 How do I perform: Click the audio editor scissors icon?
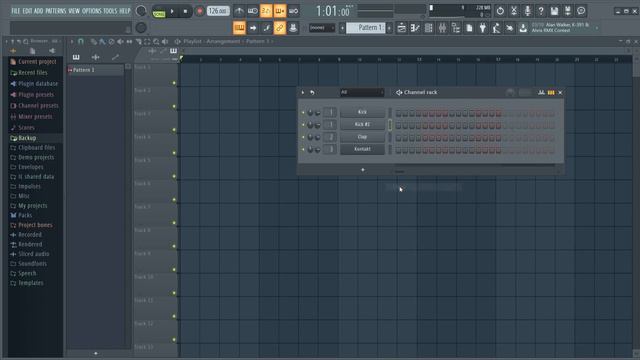tap(514, 11)
